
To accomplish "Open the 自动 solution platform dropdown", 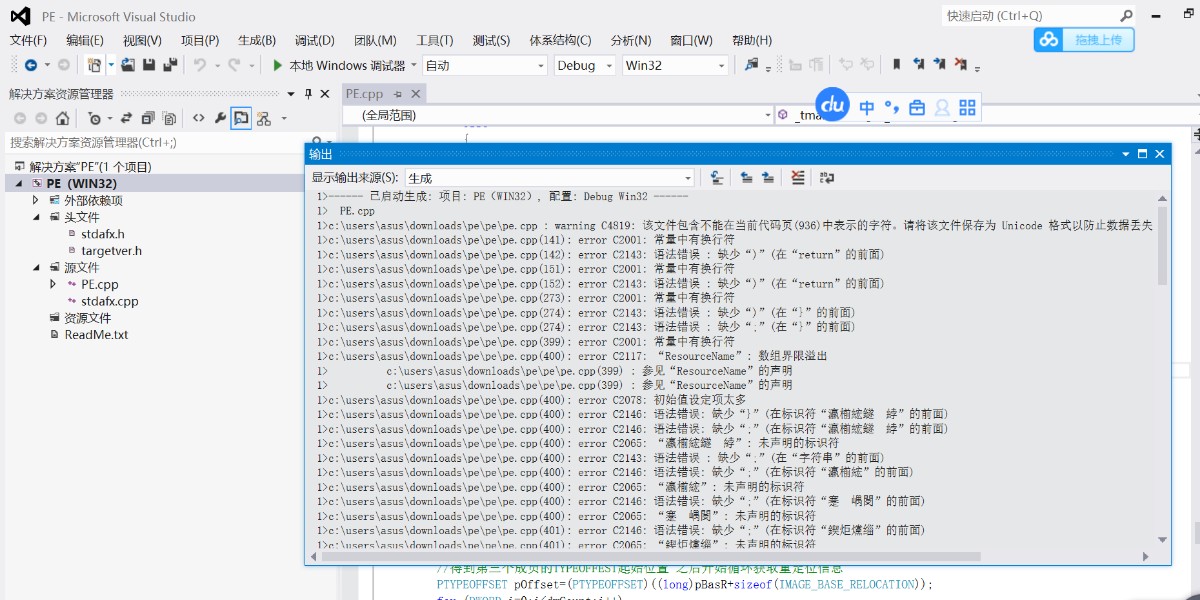I will [484, 65].
